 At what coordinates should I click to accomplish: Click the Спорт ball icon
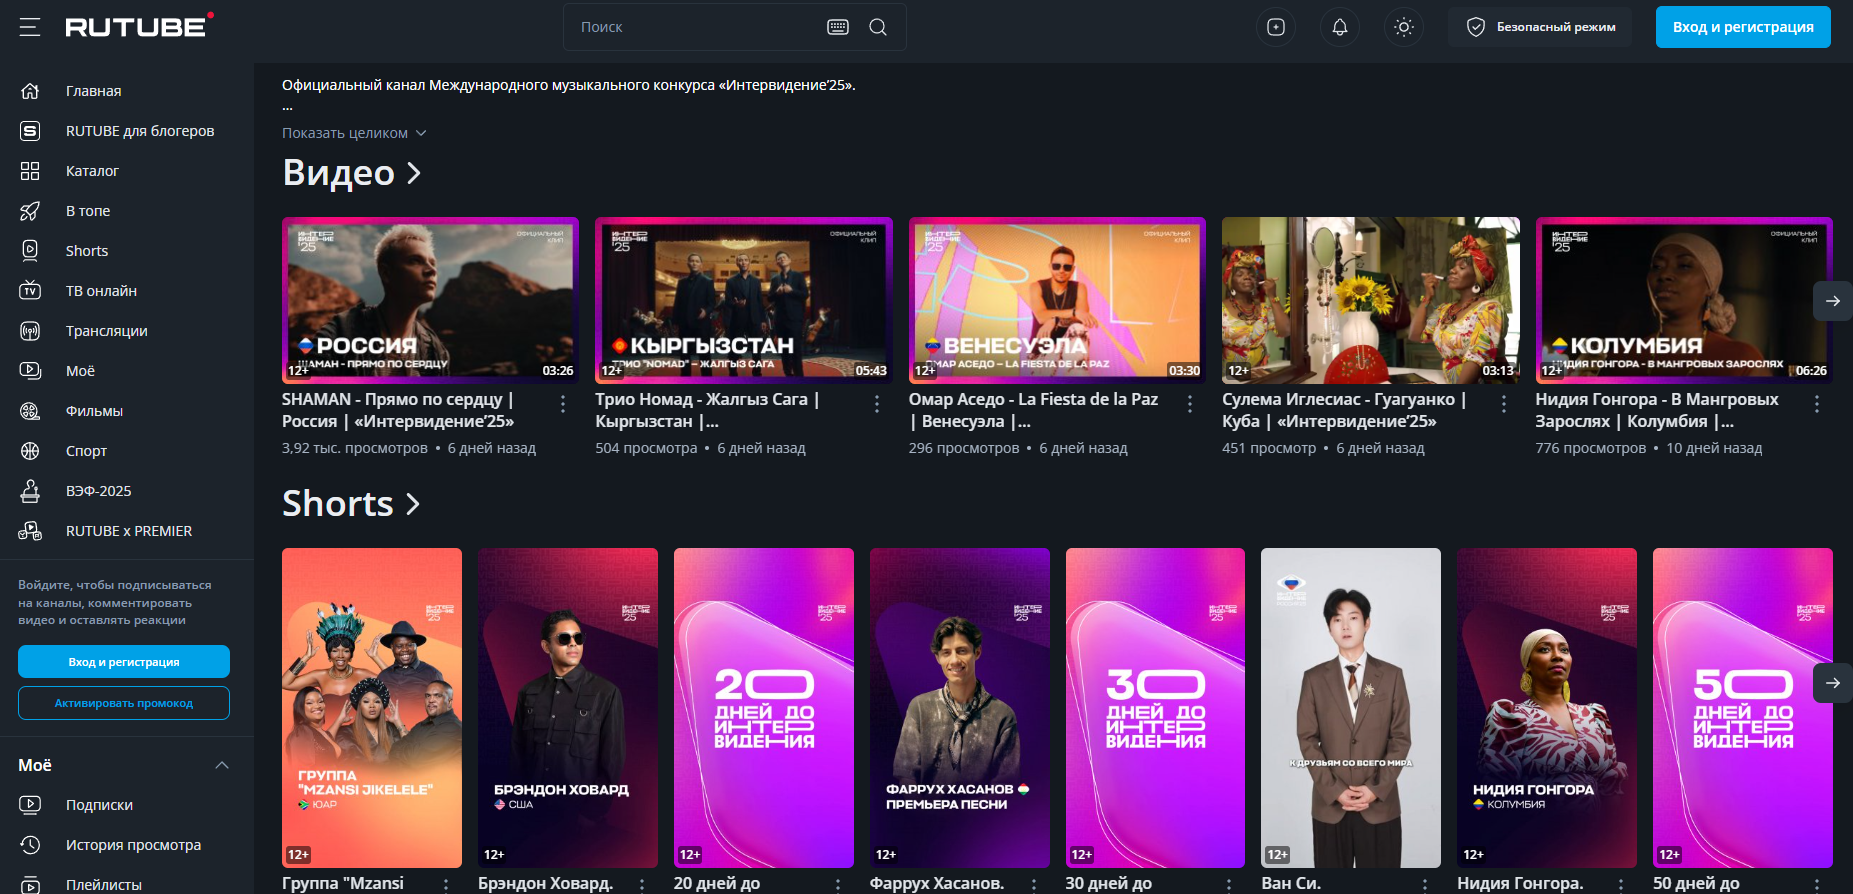(30, 451)
